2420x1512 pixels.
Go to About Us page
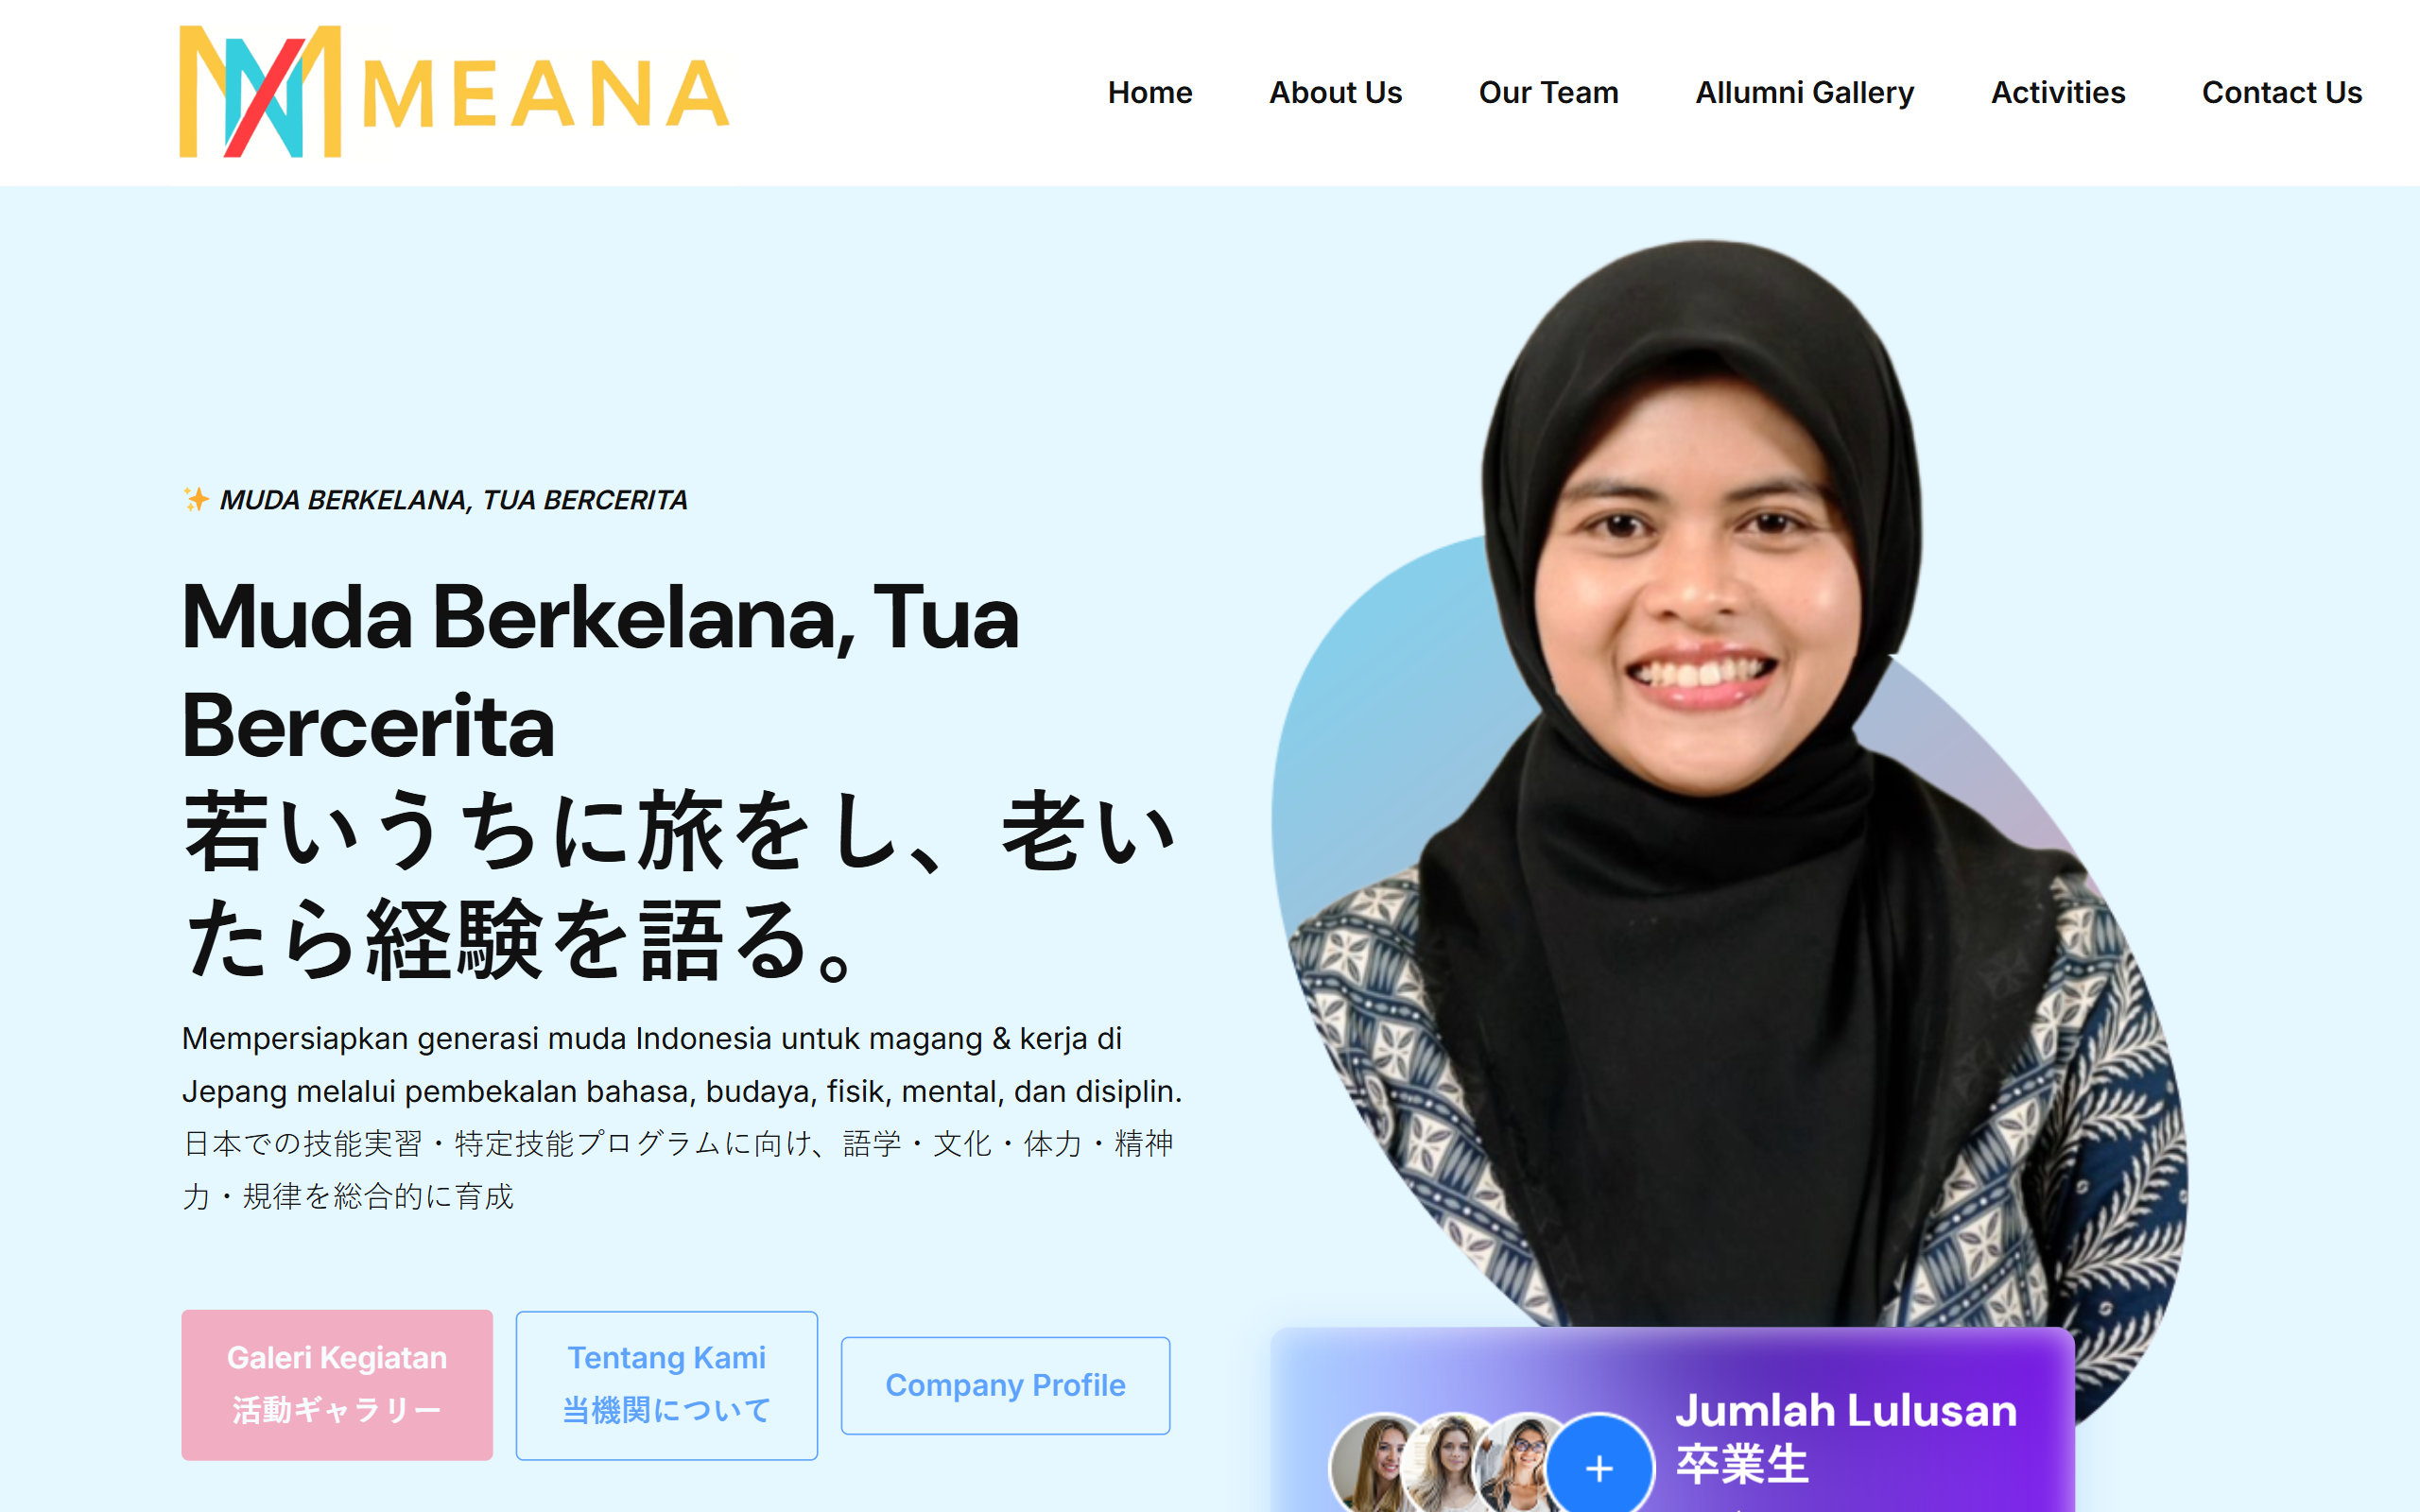[x=1335, y=92]
